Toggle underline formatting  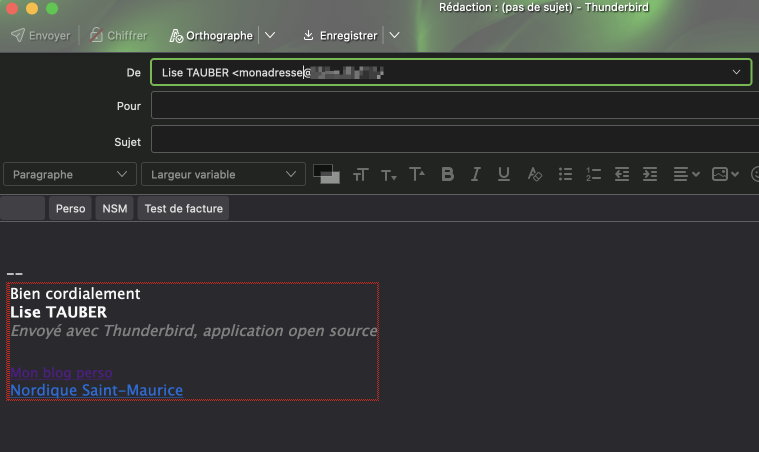click(504, 174)
